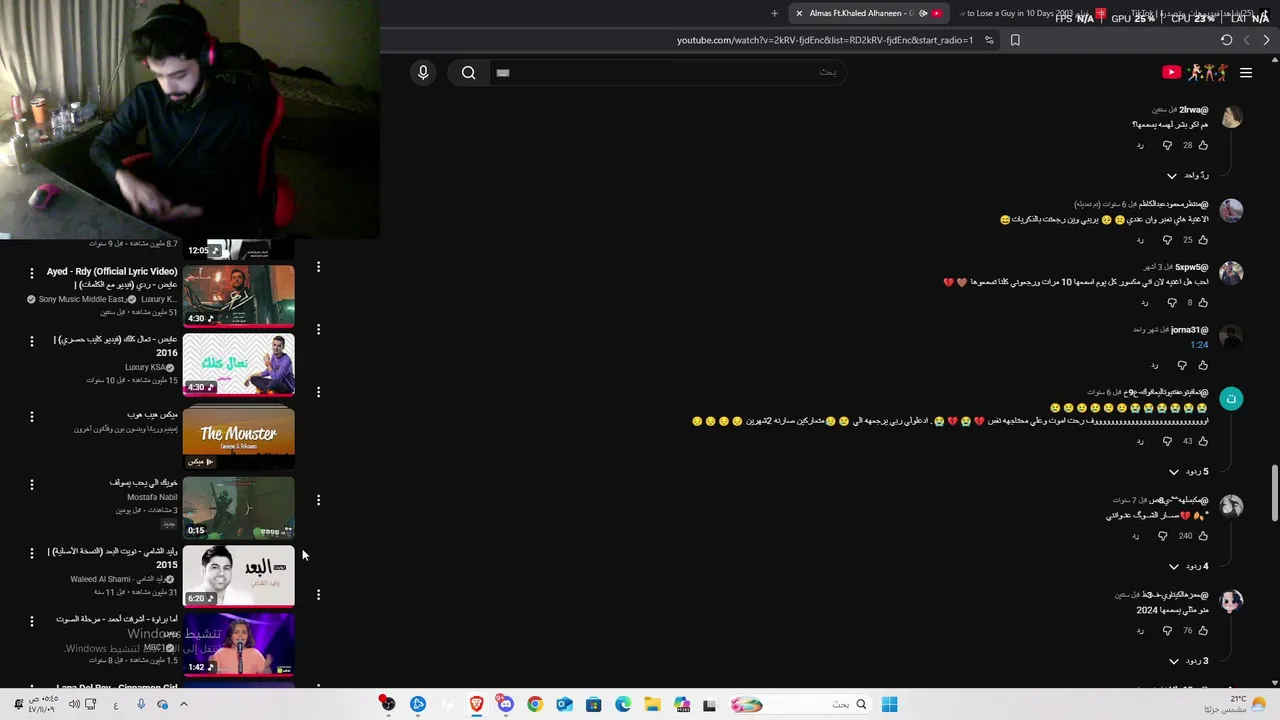Expand the single reply under @2lrwa
The image size is (1280, 720).
coord(1188,175)
